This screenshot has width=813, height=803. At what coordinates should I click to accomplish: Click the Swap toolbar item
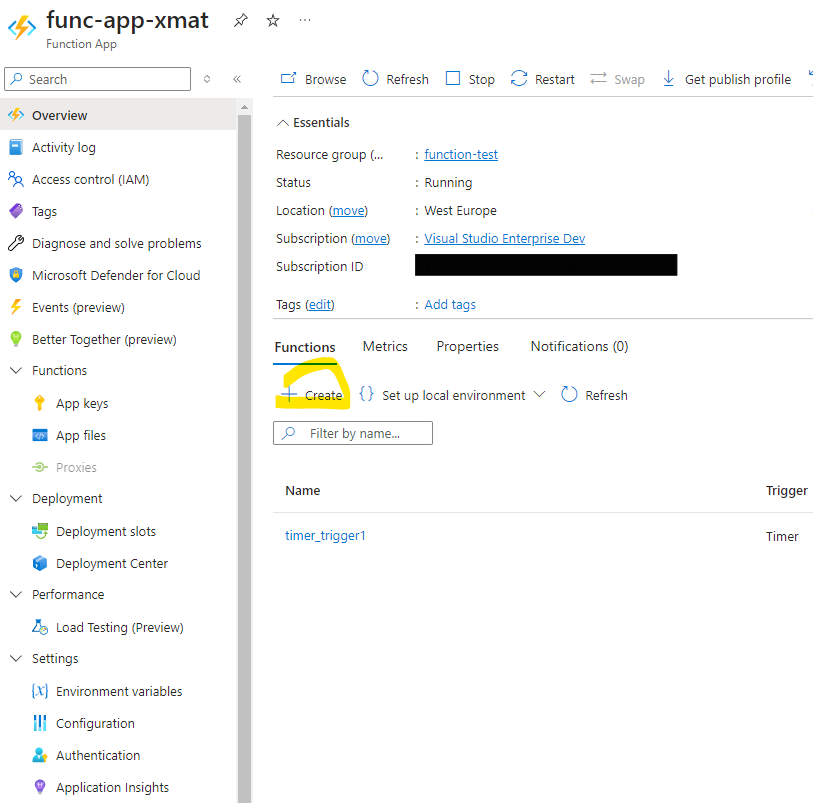pos(617,79)
